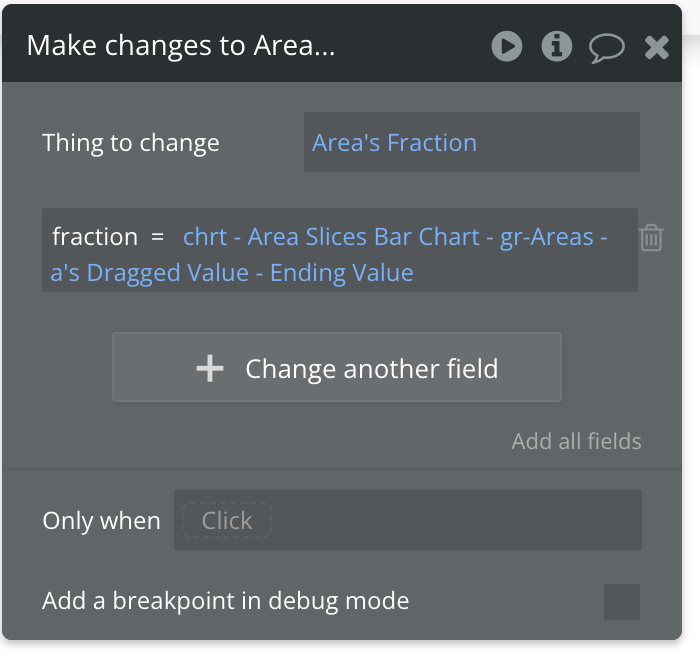700x660 pixels.
Task: Click the Make changes to Area title text
Action: [180, 46]
